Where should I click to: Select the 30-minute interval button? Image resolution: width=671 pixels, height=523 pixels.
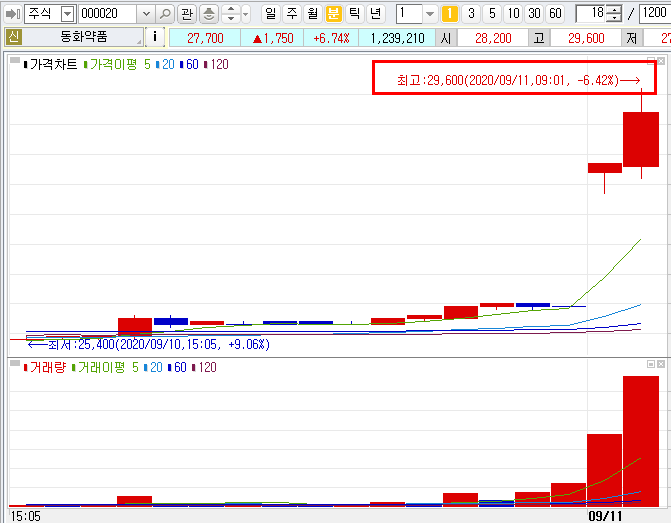pyautogui.click(x=534, y=14)
